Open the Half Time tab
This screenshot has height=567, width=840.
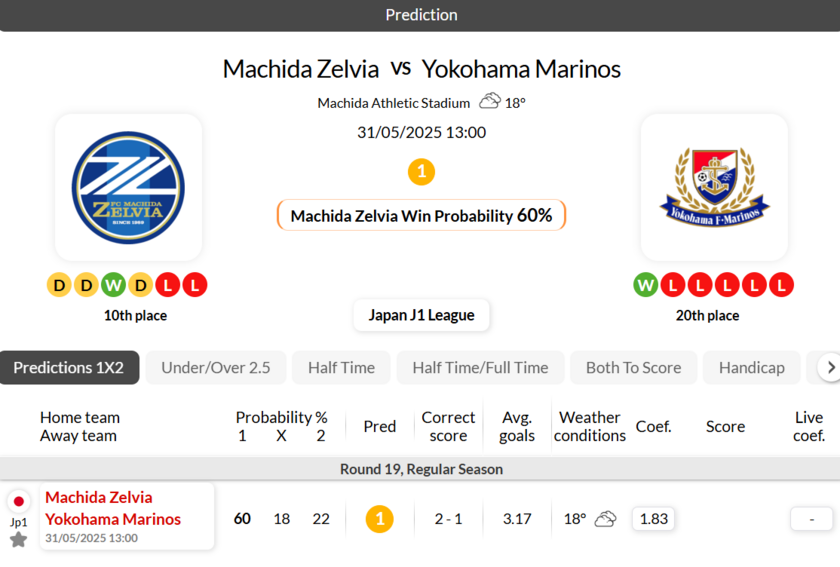point(341,368)
